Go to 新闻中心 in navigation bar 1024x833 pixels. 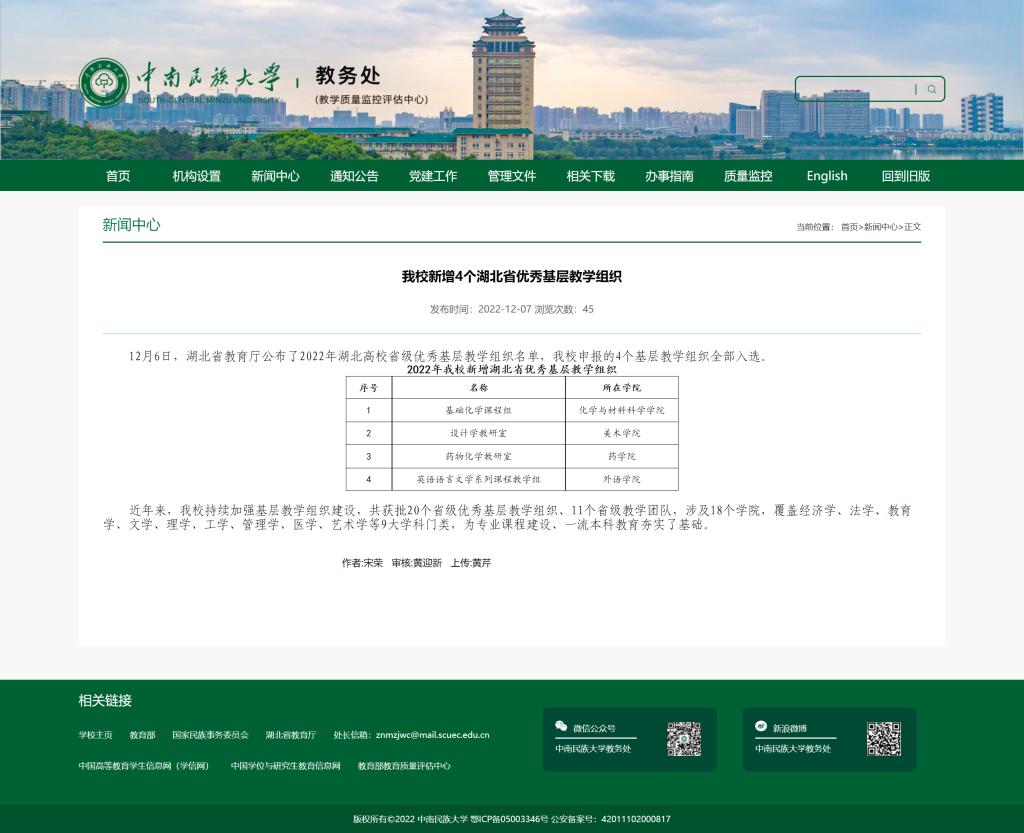pyautogui.click(x=275, y=176)
